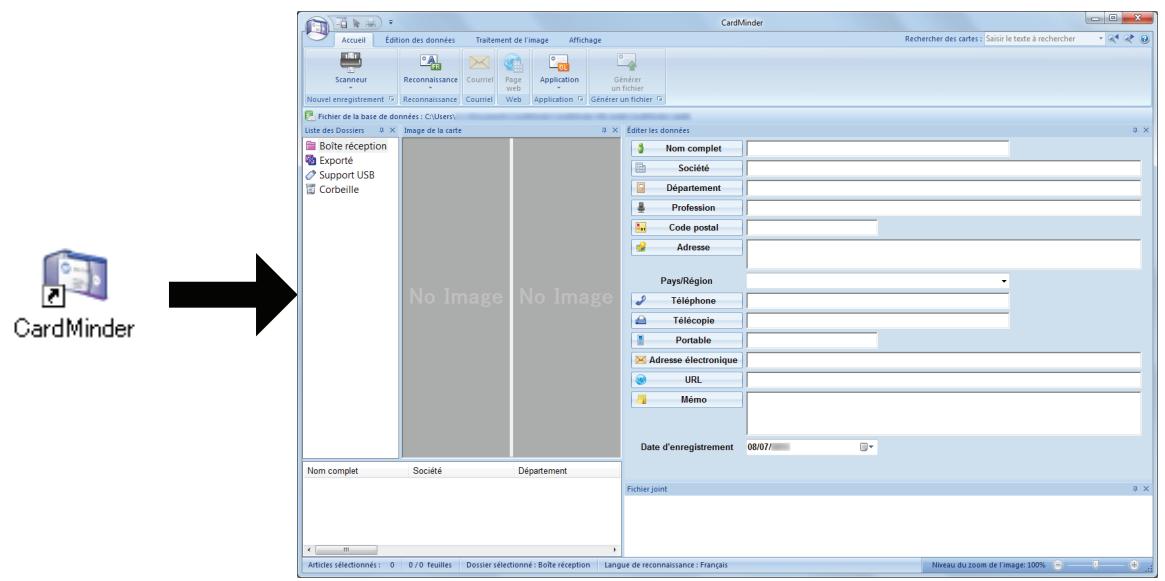The width and height of the screenshot is (1165, 581).
Task: Click the Page web globe icon
Action: (x=513, y=63)
